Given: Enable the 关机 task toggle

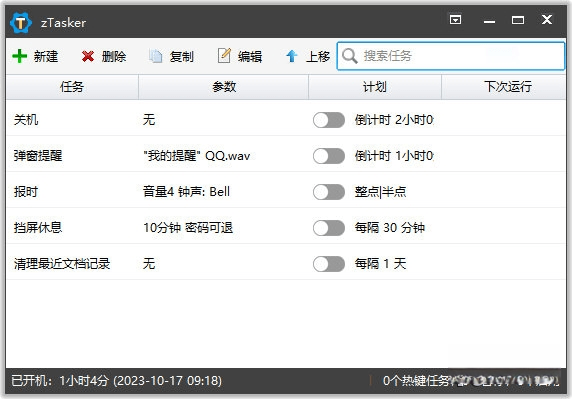Looking at the screenshot, I should pyautogui.click(x=329, y=120).
